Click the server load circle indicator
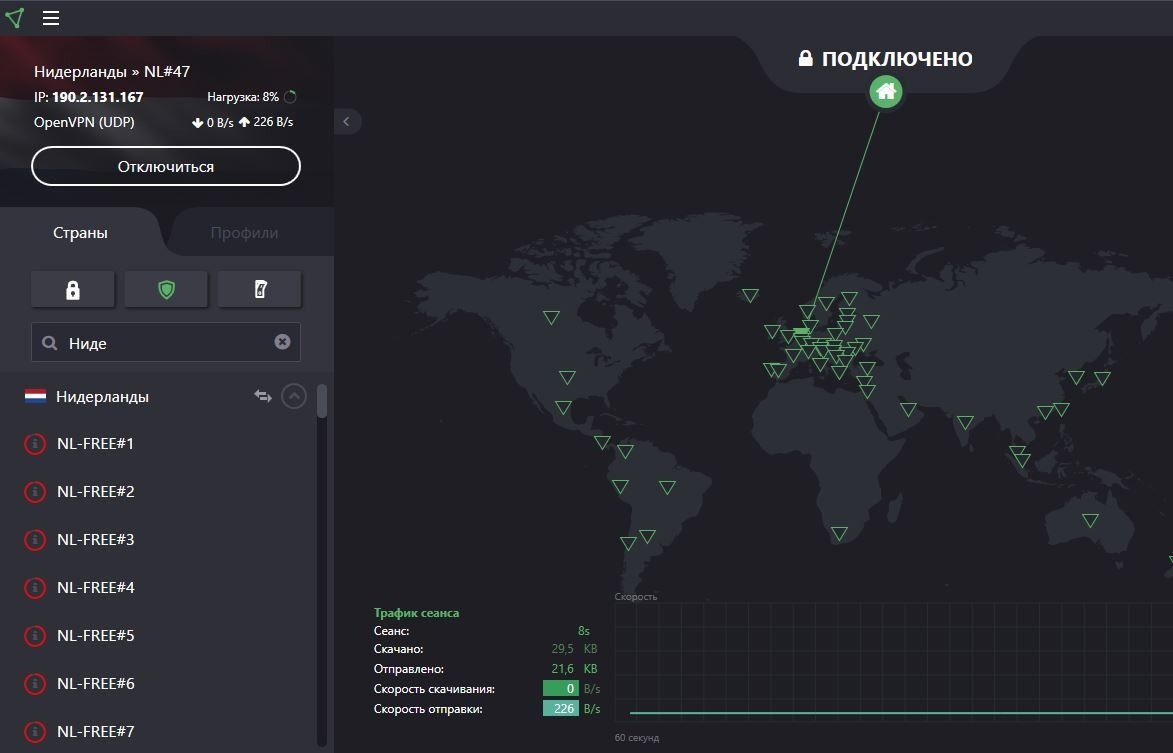1173x753 pixels. pos(290,96)
